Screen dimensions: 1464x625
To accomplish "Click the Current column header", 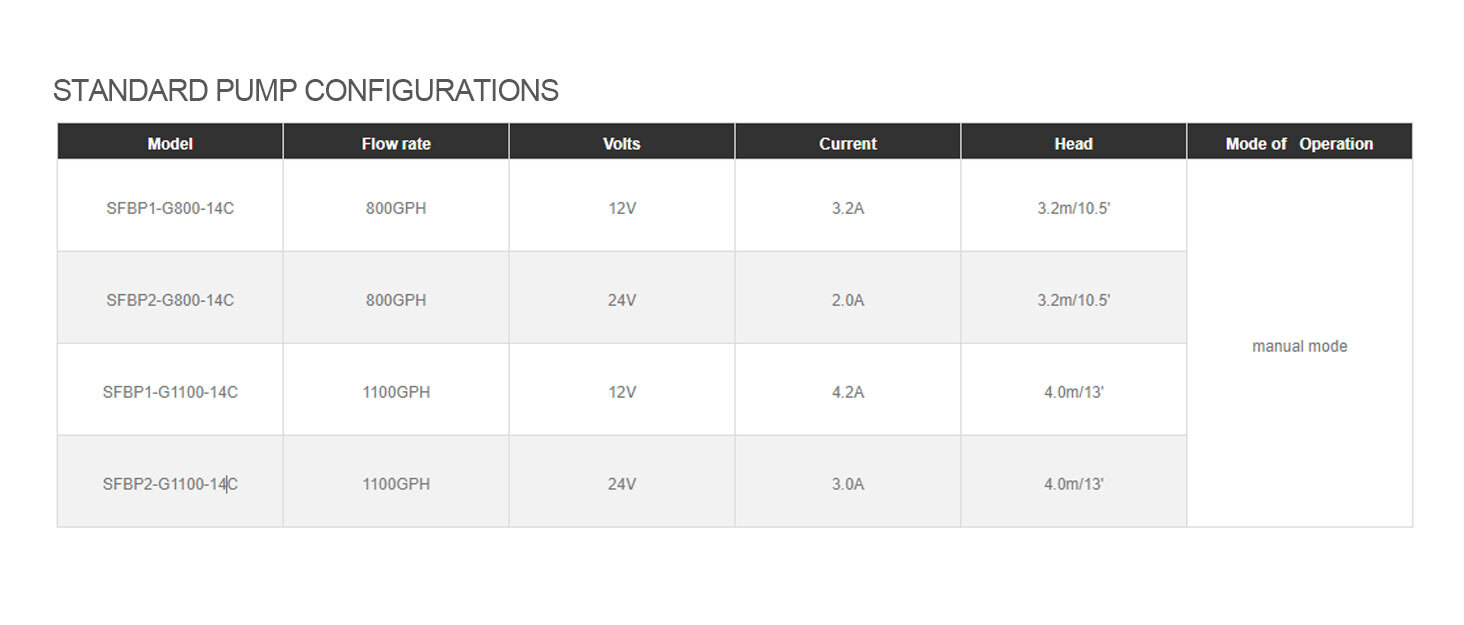I will [848, 143].
